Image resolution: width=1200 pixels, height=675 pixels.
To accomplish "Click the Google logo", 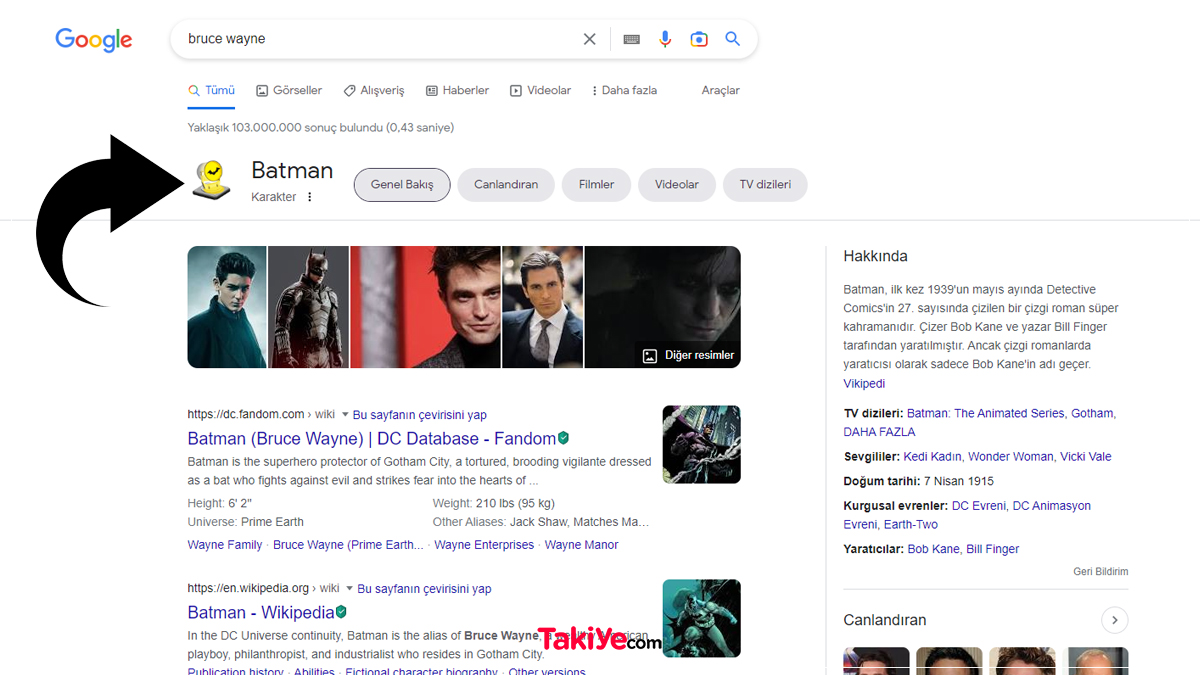I will tap(94, 40).
